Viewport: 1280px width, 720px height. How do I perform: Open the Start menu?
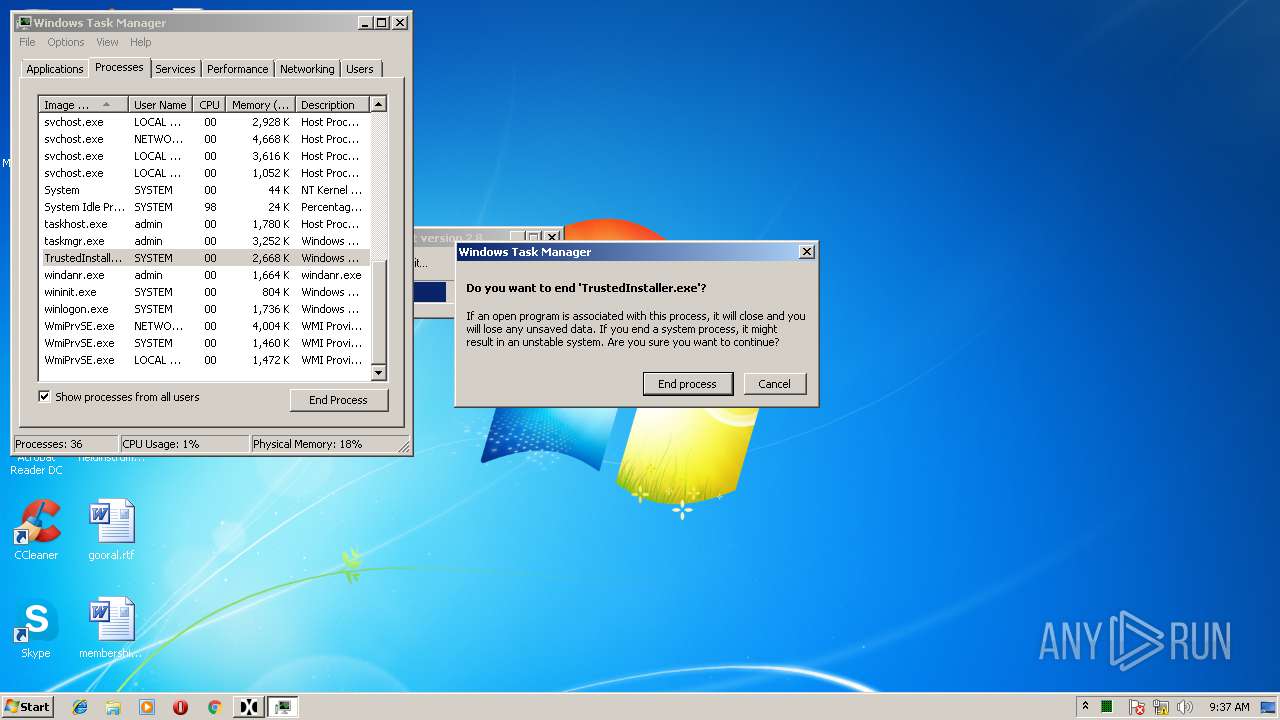pos(27,706)
